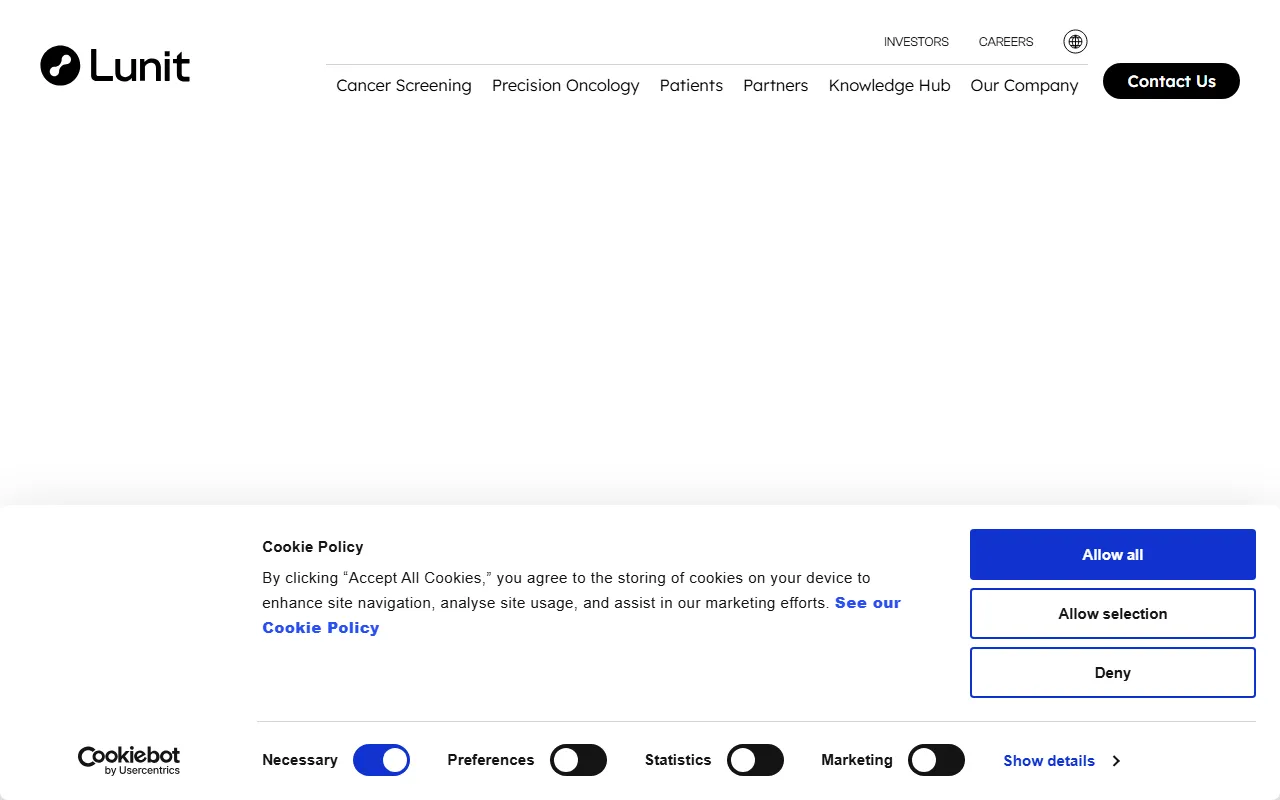Open the Precision Oncology menu
This screenshot has height=800, width=1280.
[x=566, y=86]
